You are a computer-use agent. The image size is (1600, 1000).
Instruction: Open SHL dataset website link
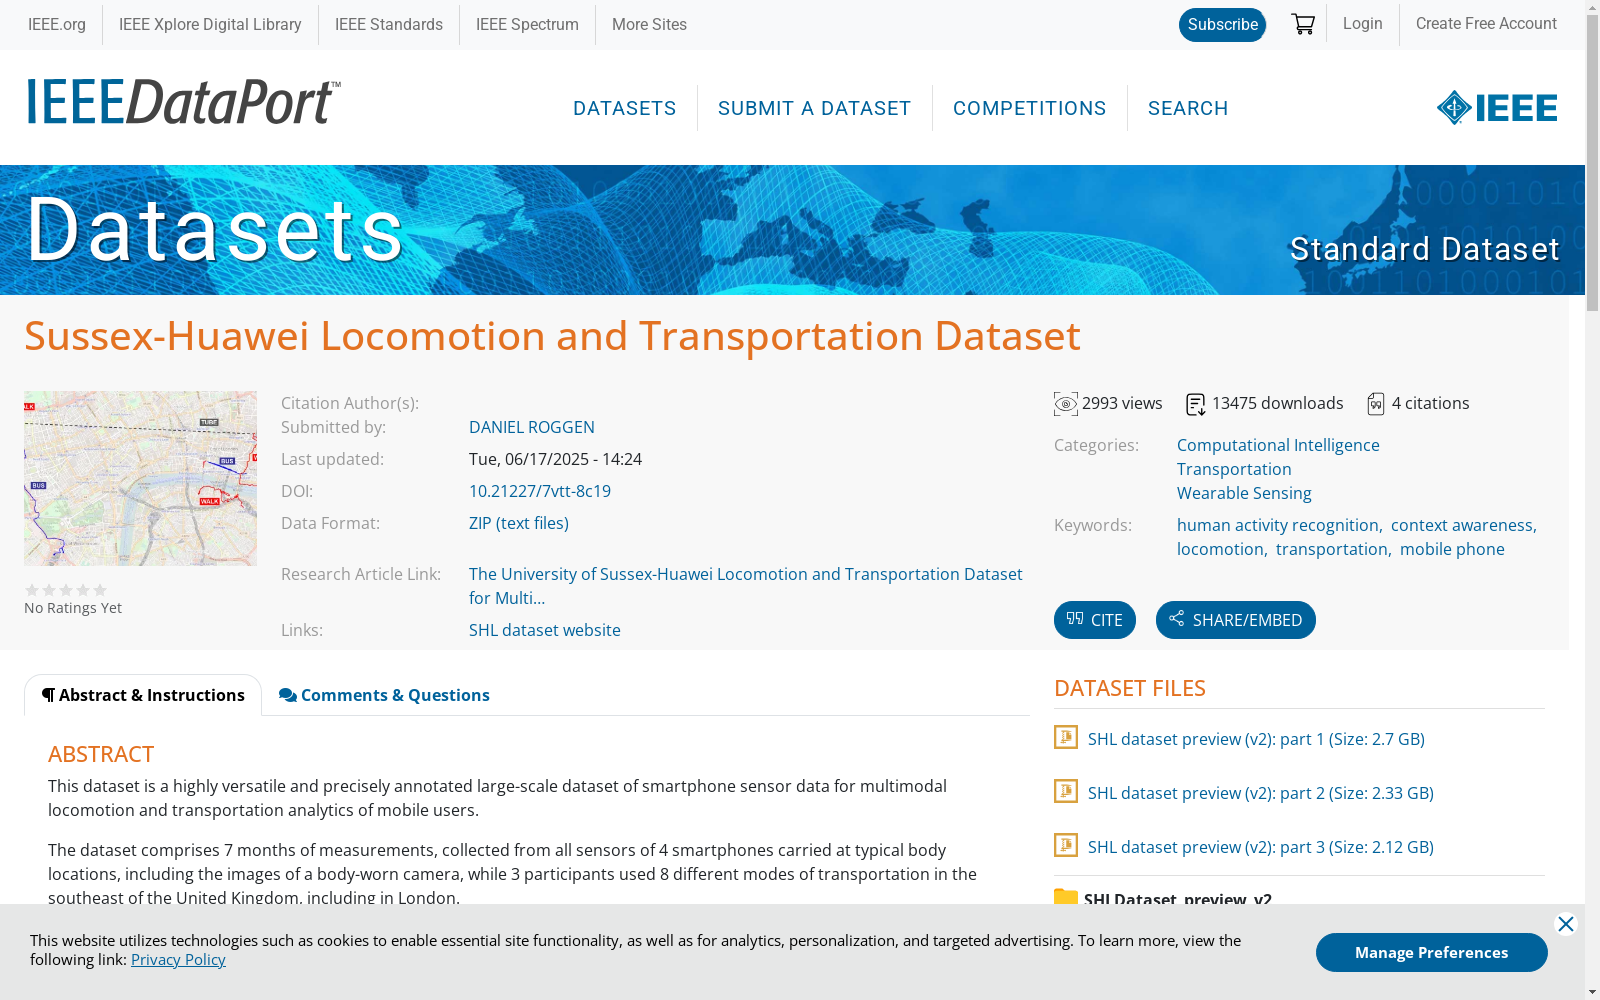click(x=545, y=630)
